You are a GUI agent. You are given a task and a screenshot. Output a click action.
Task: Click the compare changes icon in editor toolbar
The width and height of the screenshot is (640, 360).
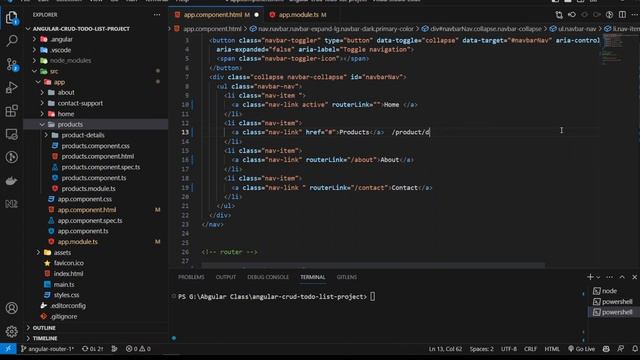[559, 15]
